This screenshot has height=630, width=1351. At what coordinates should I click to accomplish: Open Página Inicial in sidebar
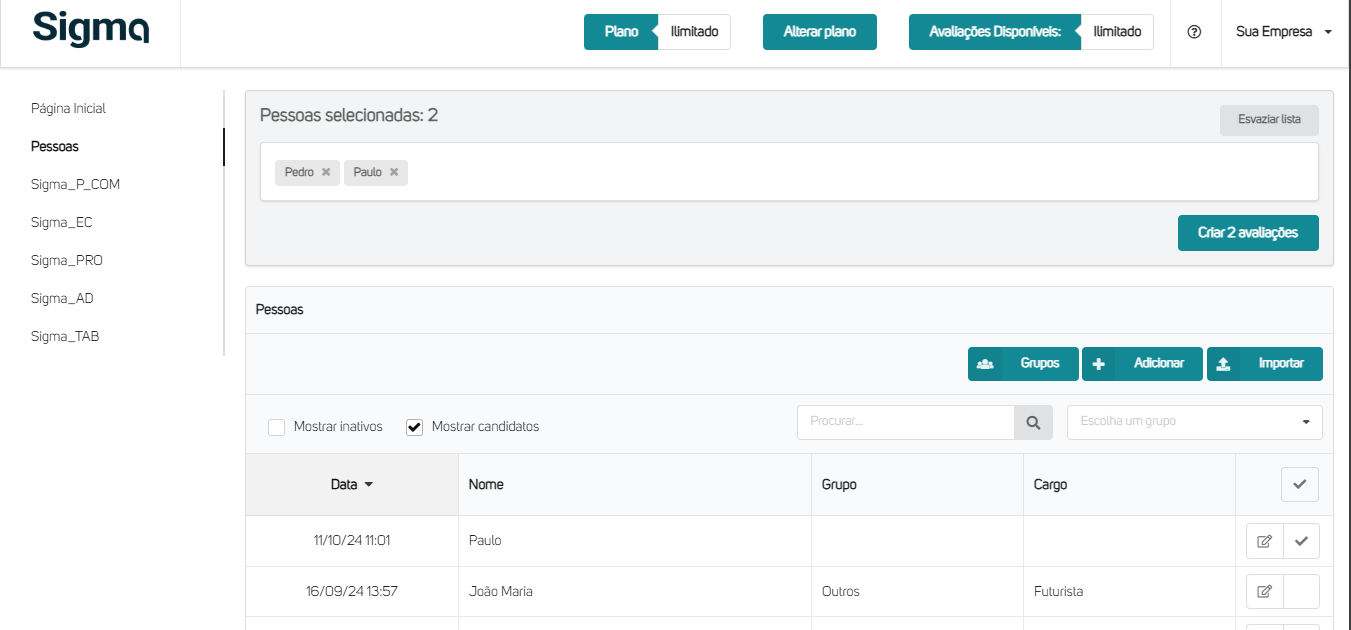(68, 108)
